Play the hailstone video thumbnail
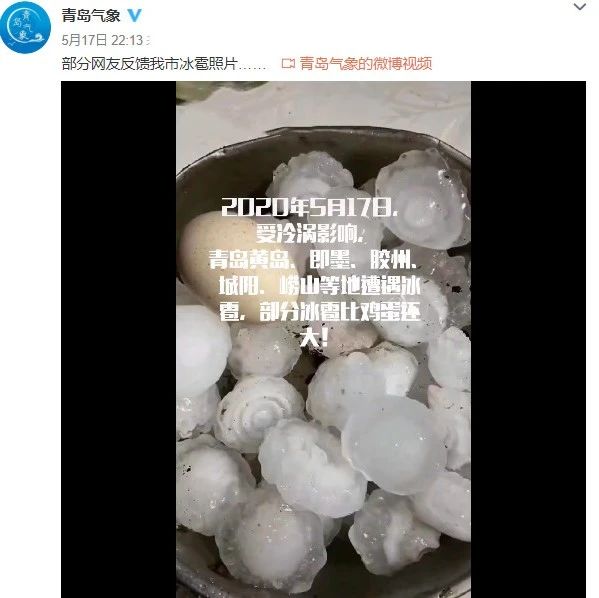Viewport: 599px width, 598px height. (x=324, y=339)
